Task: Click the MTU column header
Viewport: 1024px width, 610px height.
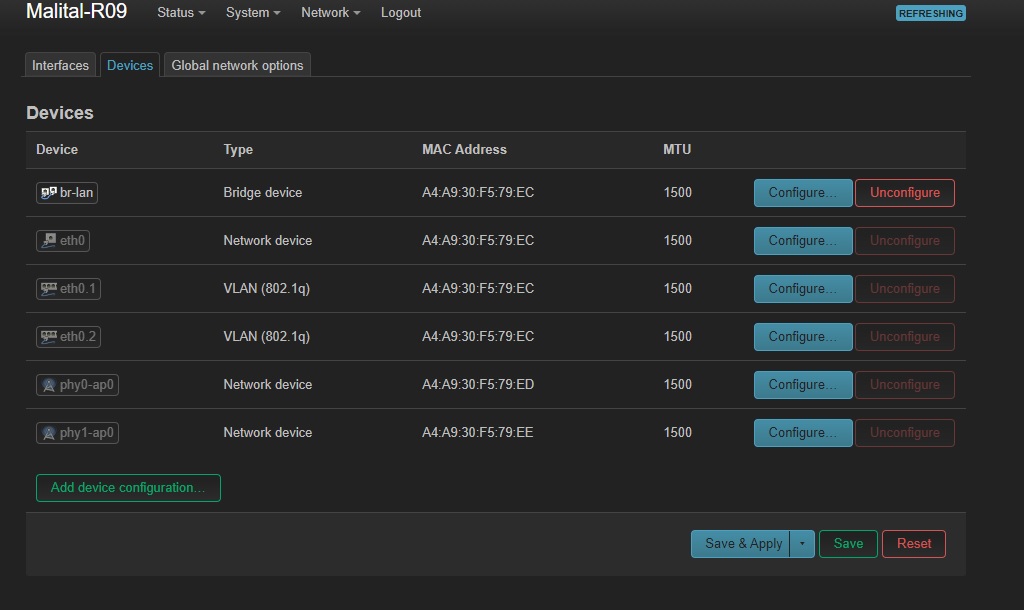Action: (x=677, y=150)
